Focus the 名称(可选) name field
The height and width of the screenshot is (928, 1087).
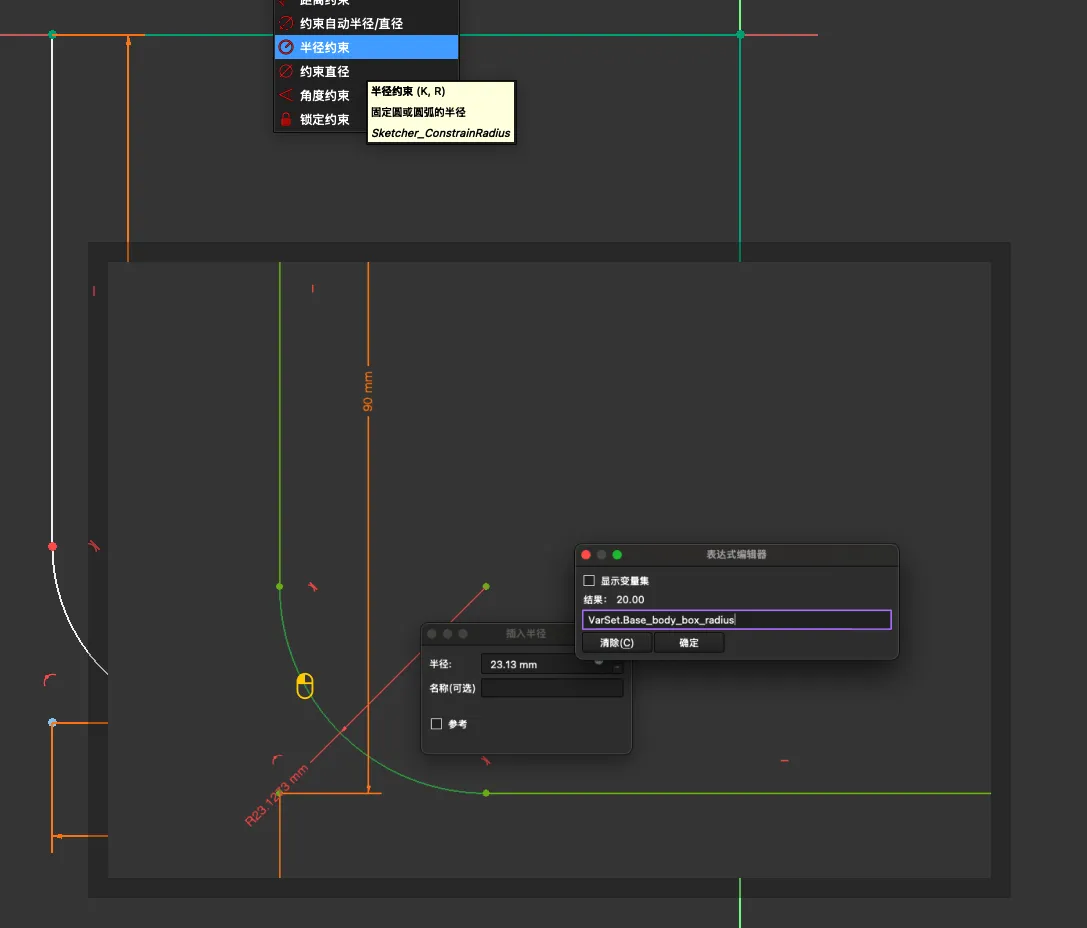[552, 688]
